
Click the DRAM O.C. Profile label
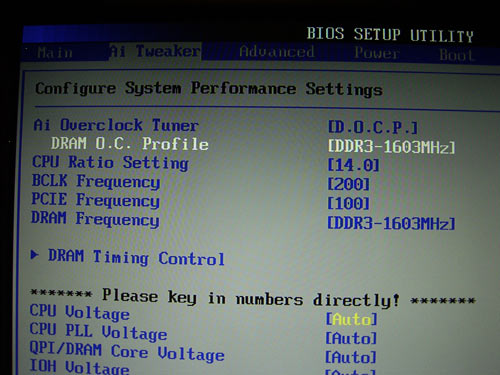pos(130,144)
